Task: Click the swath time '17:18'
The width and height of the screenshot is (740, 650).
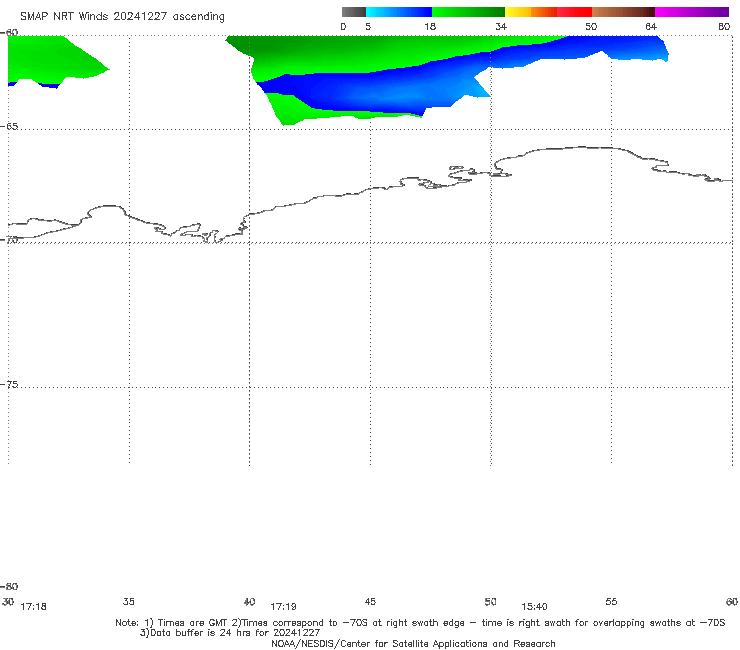Action: tap(34, 607)
